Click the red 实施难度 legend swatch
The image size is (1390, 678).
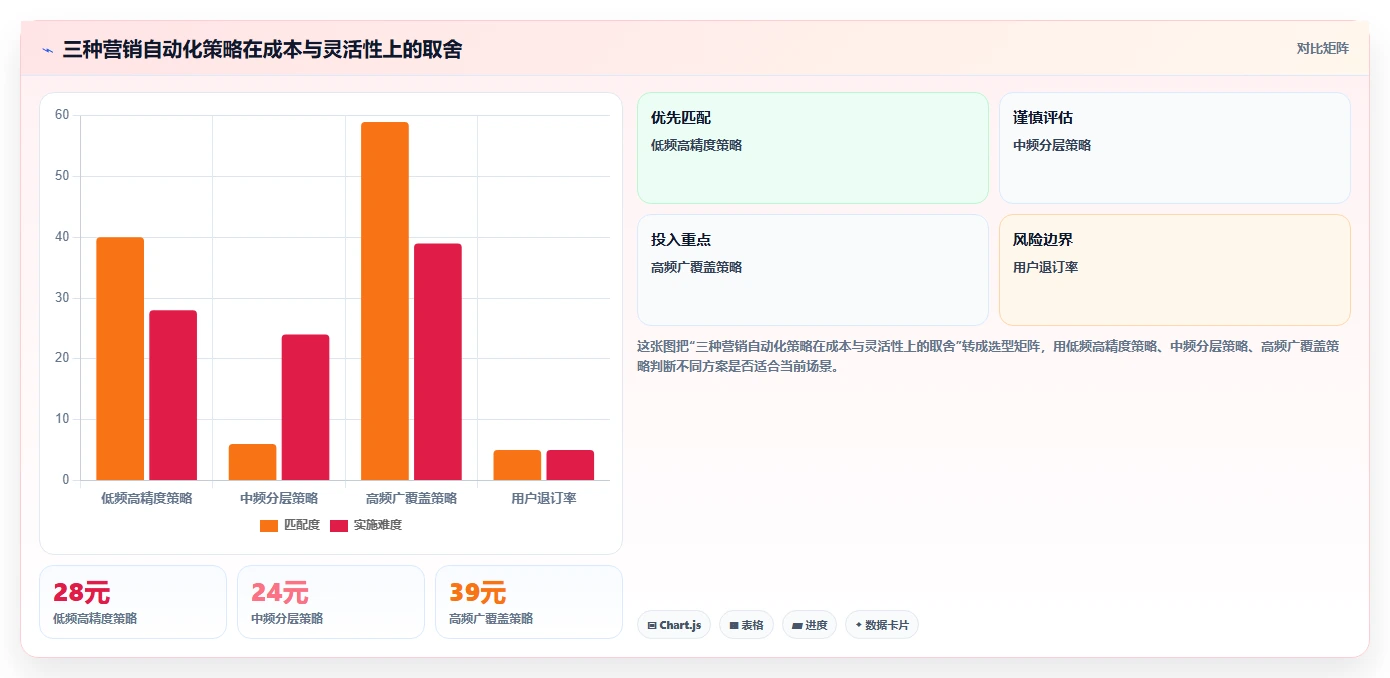coord(339,525)
